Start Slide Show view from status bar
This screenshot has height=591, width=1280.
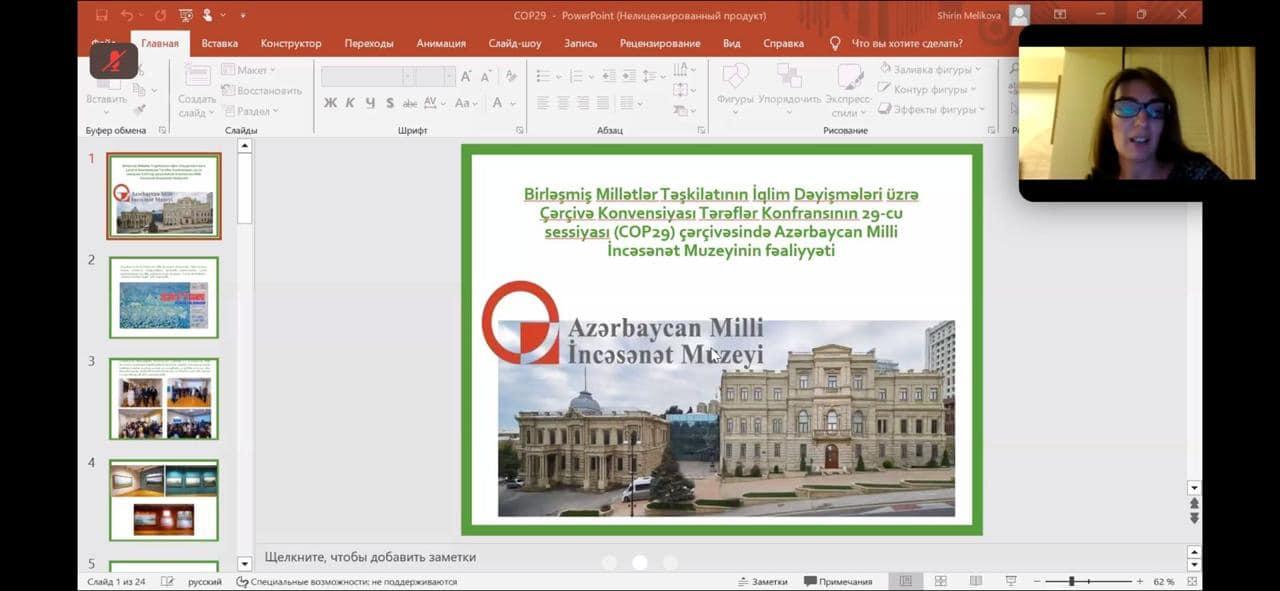click(1011, 581)
